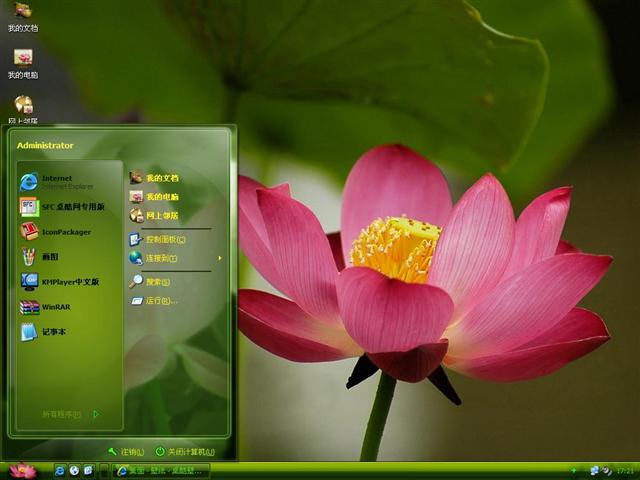Open 我的文档 desktop icon
This screenshot has height=480, width=640.
pos(23,16)
